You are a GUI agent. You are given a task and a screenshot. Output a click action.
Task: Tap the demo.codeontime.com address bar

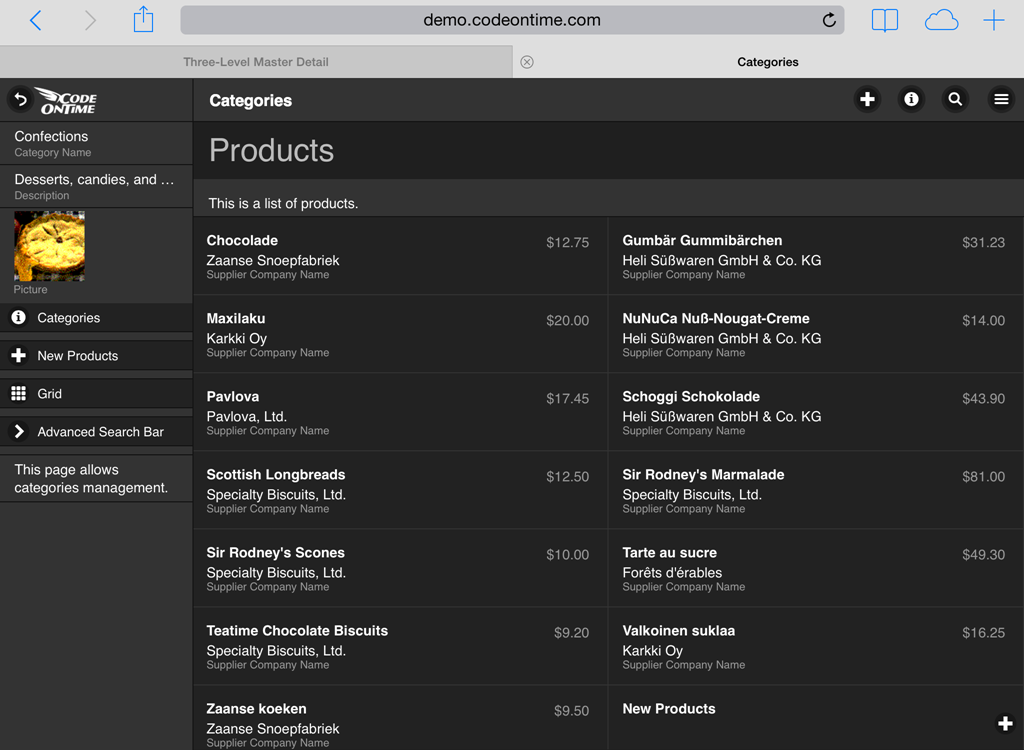(x=511, y=20)
